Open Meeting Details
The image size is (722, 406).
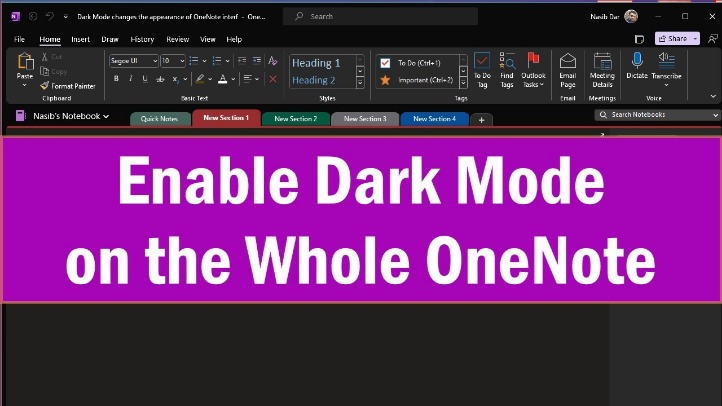tap(602, 70)
